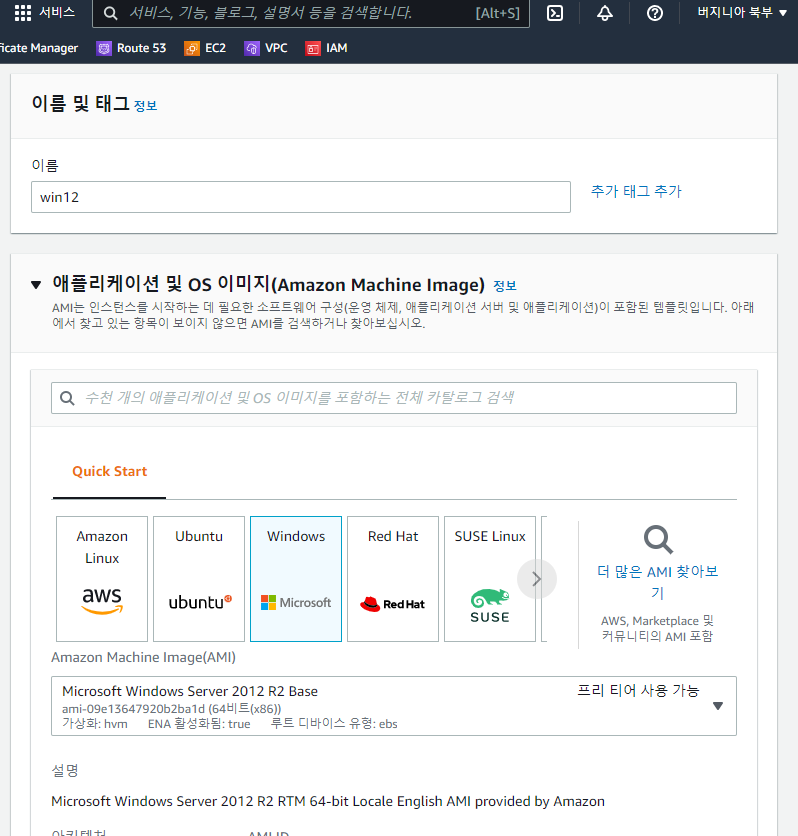Image resolution: width=798 pixels, height=836 pixels.
Task: Click the ENA 활성화됨: true text
Action: pos(199,724)
